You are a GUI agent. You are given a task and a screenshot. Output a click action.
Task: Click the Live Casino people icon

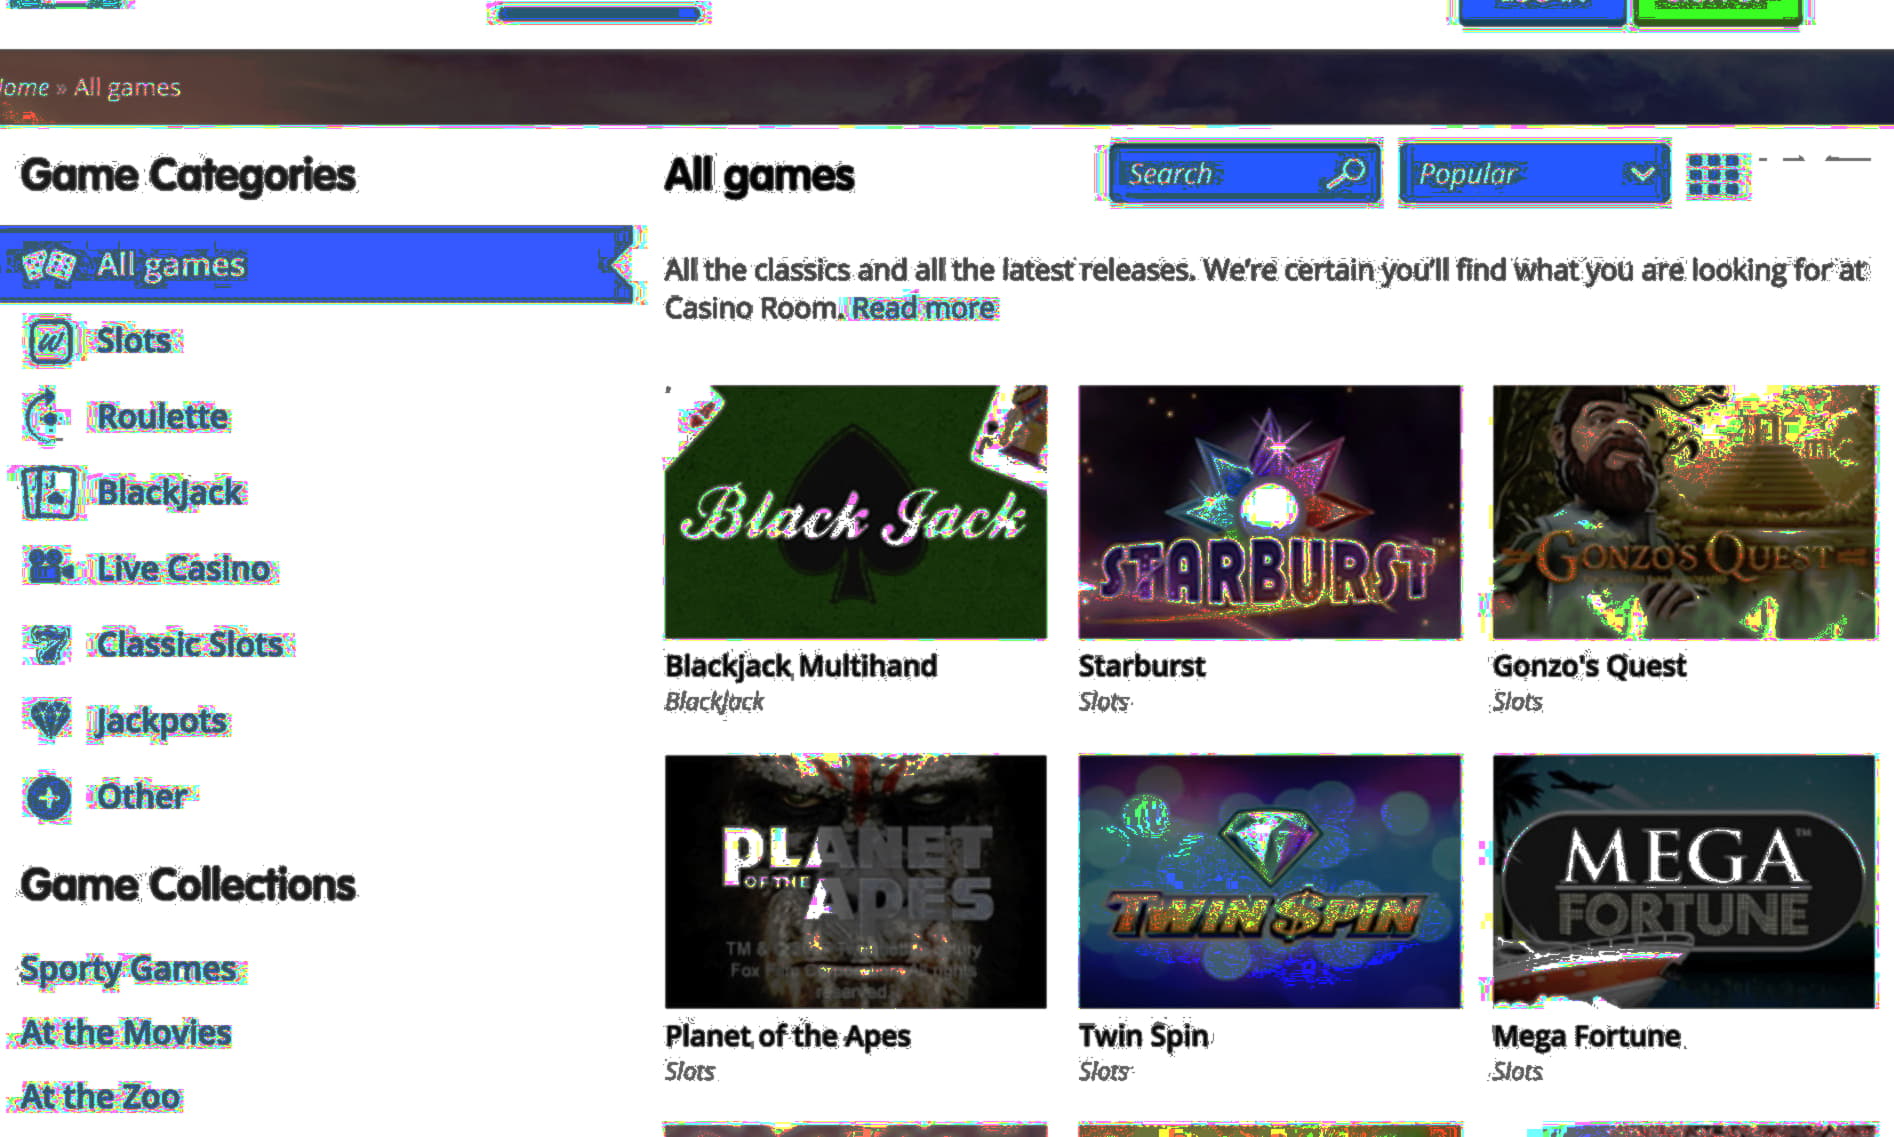pos(49,567)
